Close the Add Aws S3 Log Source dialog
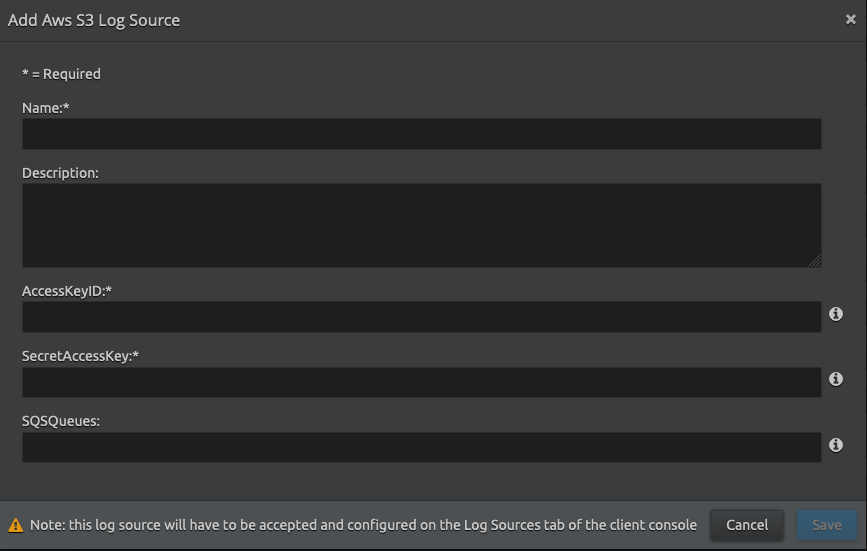Screen dimensions: 867x551 851,19
